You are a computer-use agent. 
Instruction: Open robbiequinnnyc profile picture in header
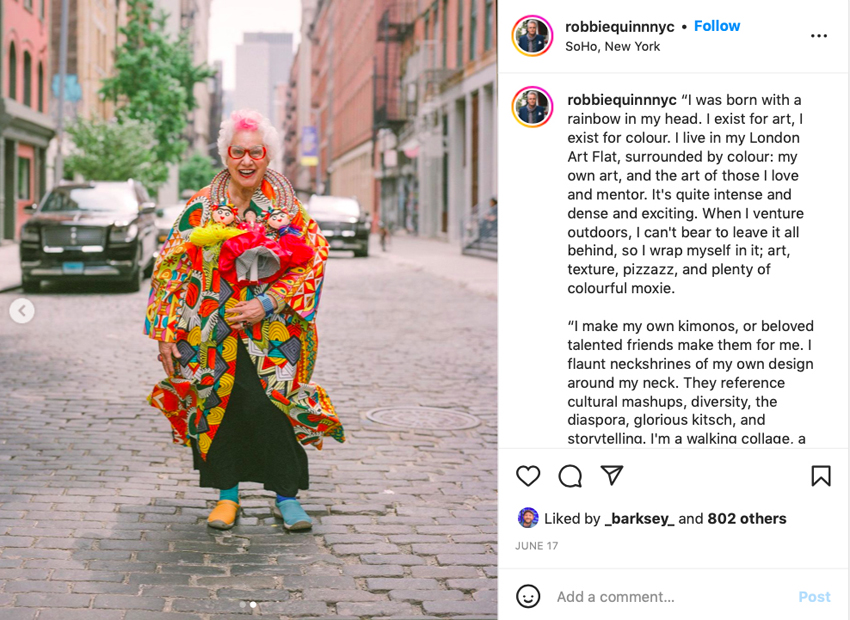click(532, 36)
